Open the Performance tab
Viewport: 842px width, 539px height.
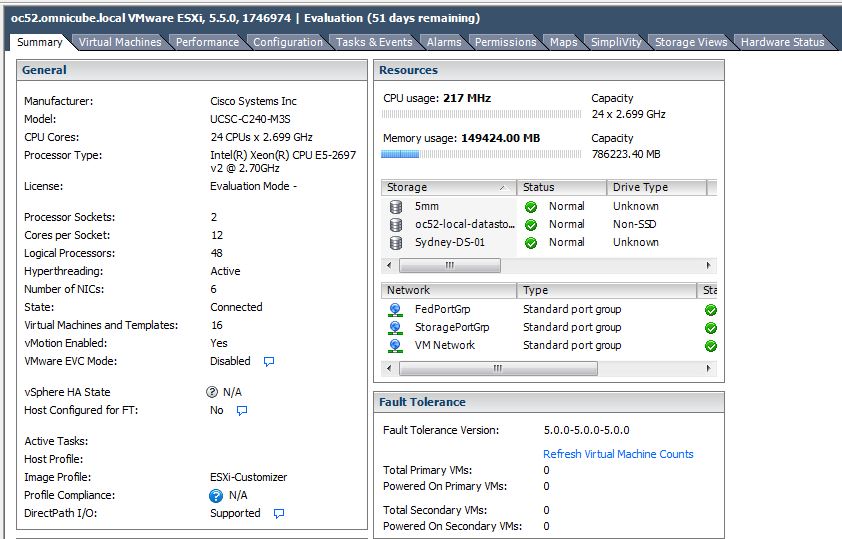(207, 42)
